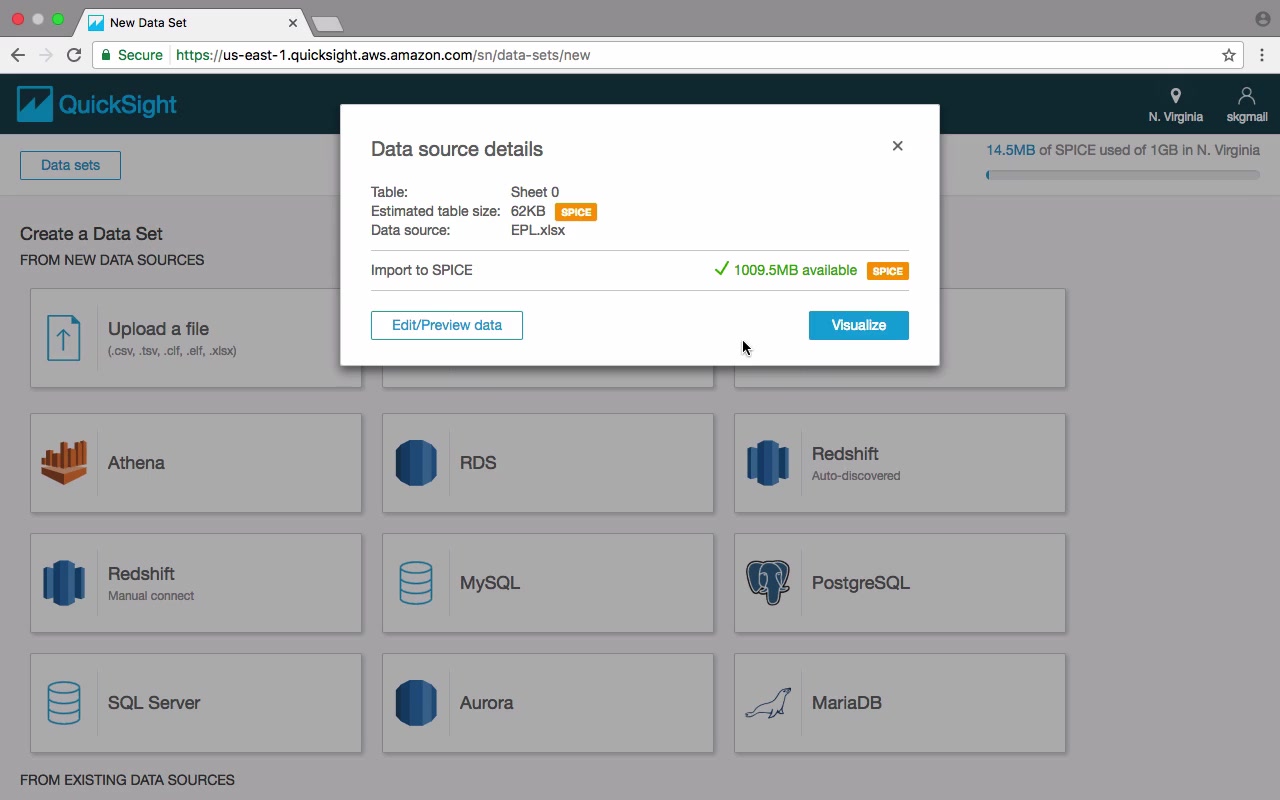Go to Data sets

tap(70, 165)
